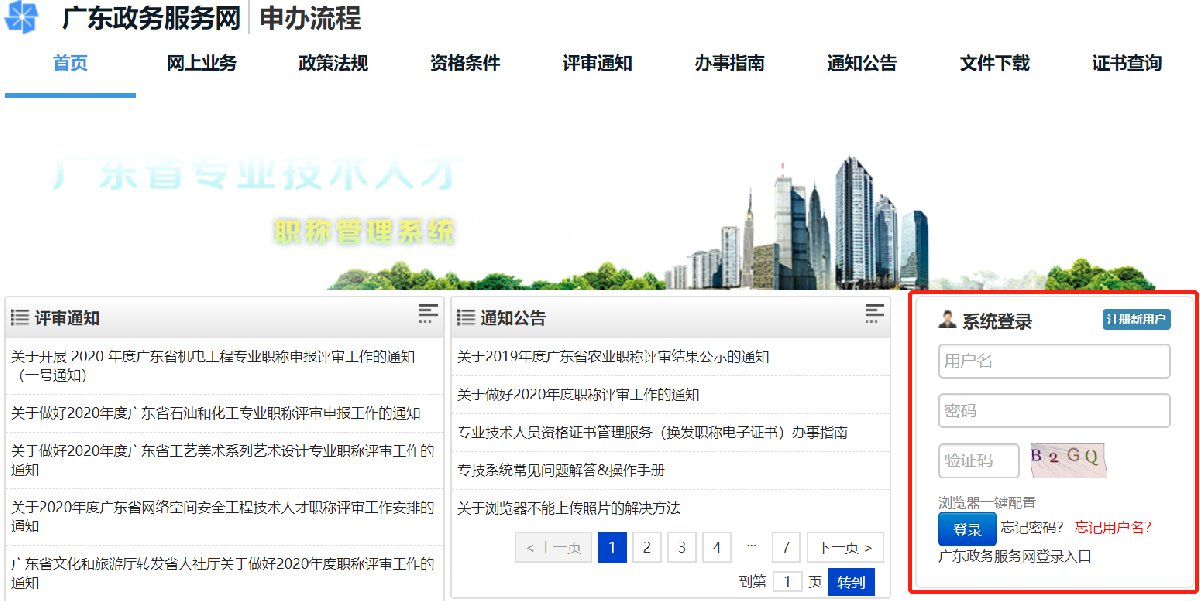The width and height of the screenshot is (1200, 601).
Task: Go to page 2 in pagination
Action: [x=647, y=547]
